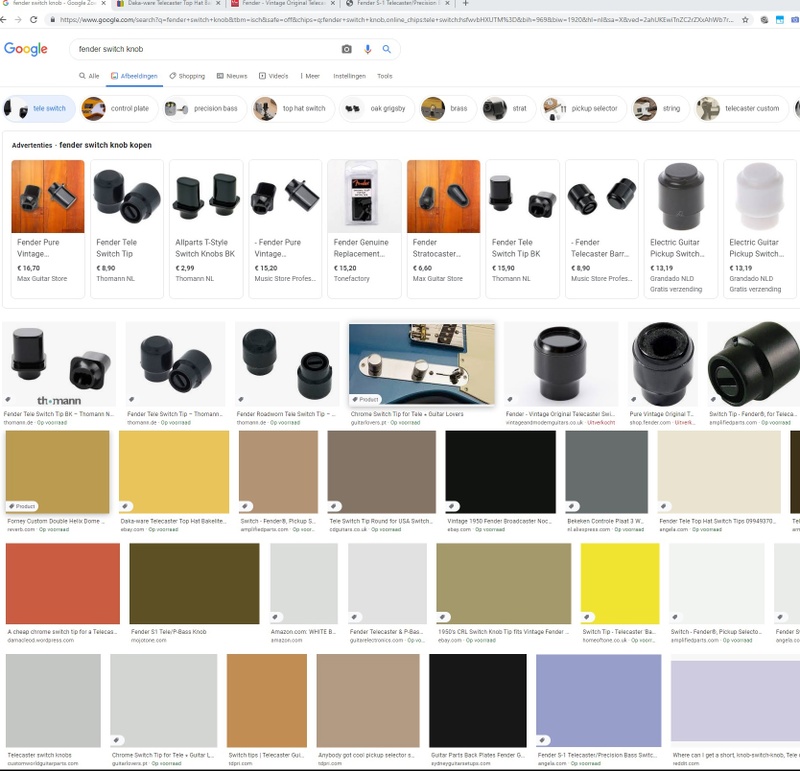Screen dimensions: 800x771
Task: Open the Tools filter options
Action: pos(385,76)
